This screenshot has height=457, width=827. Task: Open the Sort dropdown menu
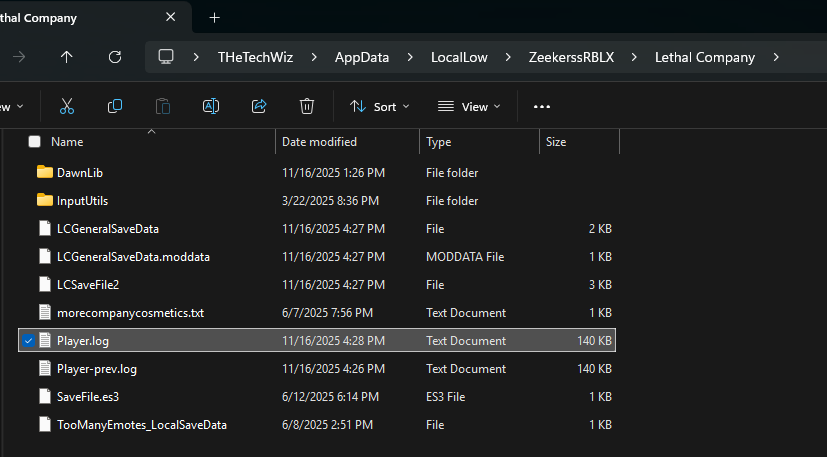[x=379, y=106]
